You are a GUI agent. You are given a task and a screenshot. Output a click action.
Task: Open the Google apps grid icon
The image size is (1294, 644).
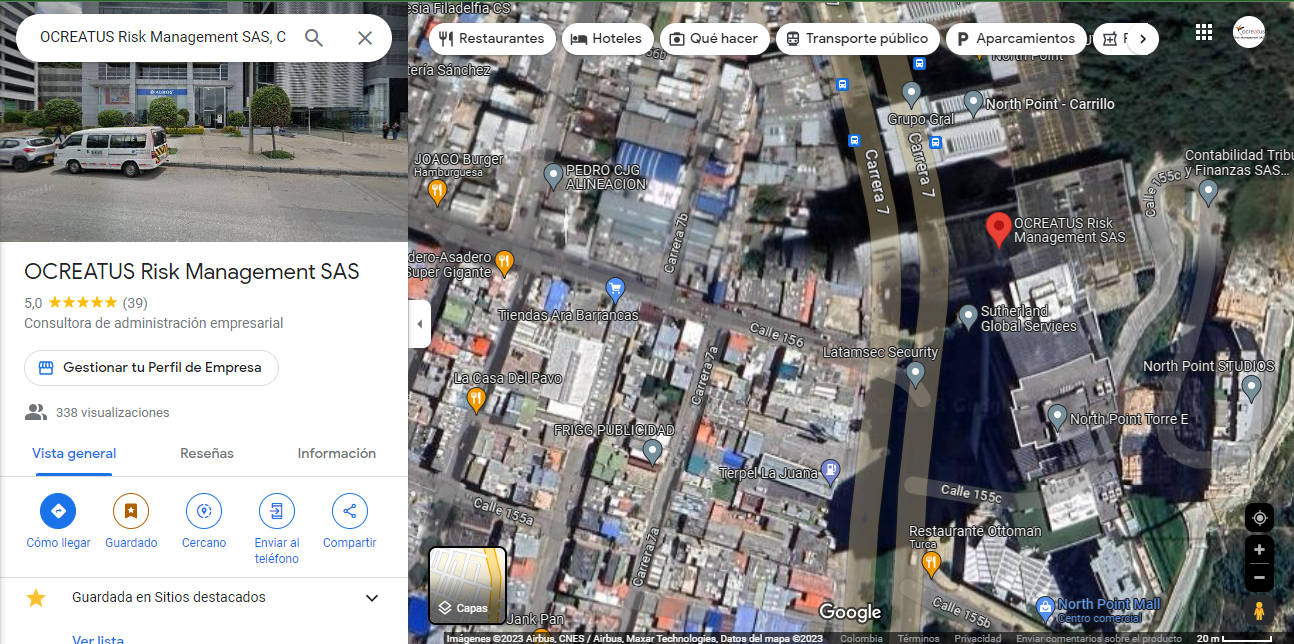coord(1204,32)
